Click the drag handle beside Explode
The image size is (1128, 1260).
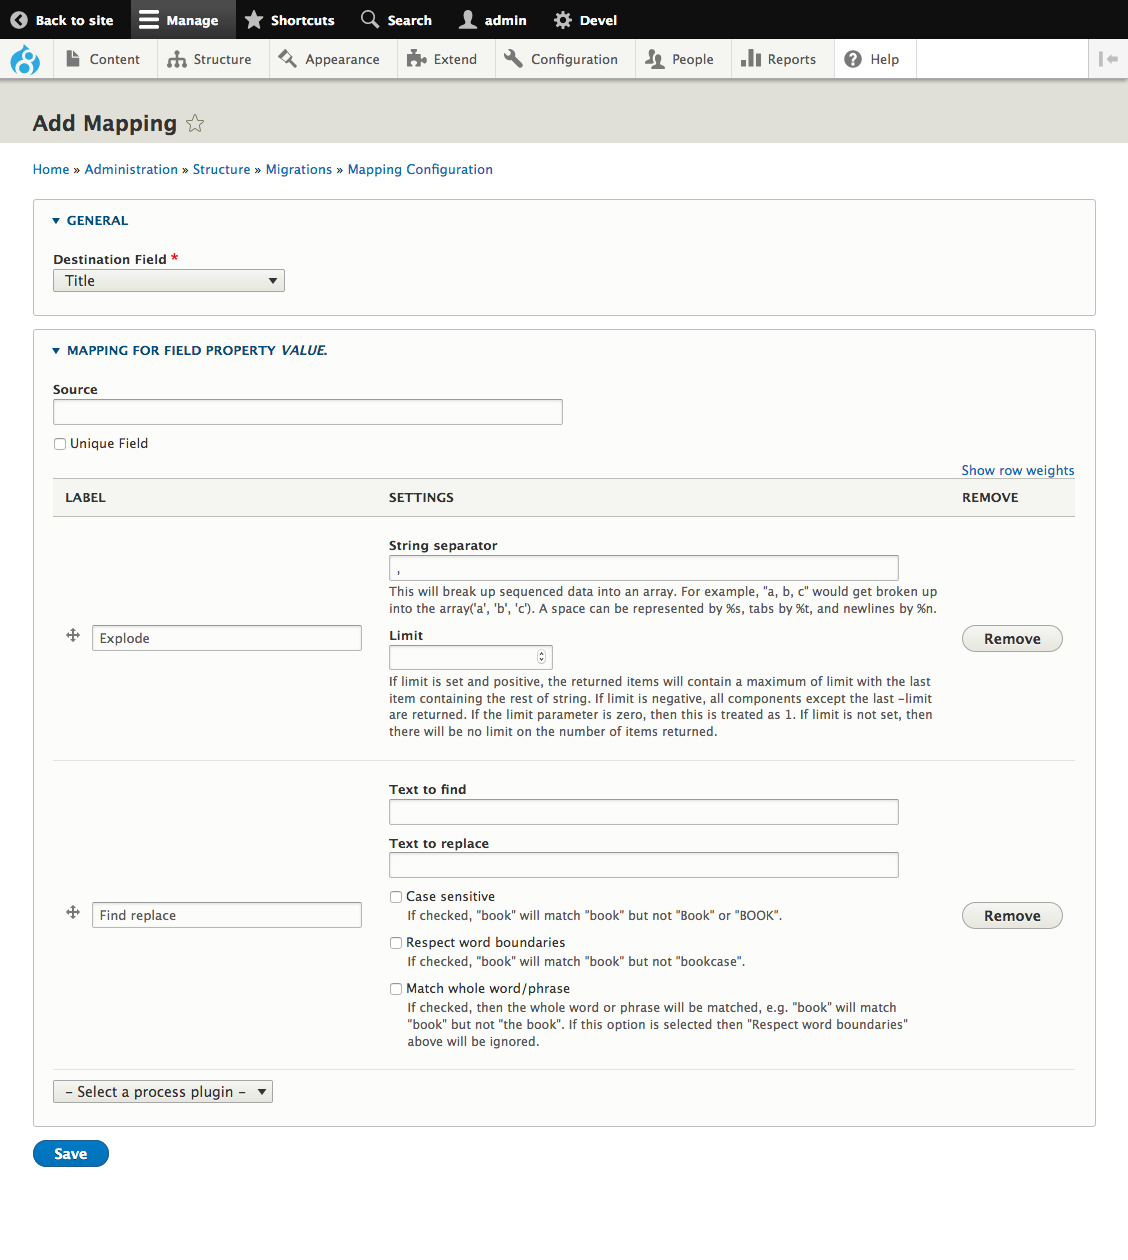72,636
